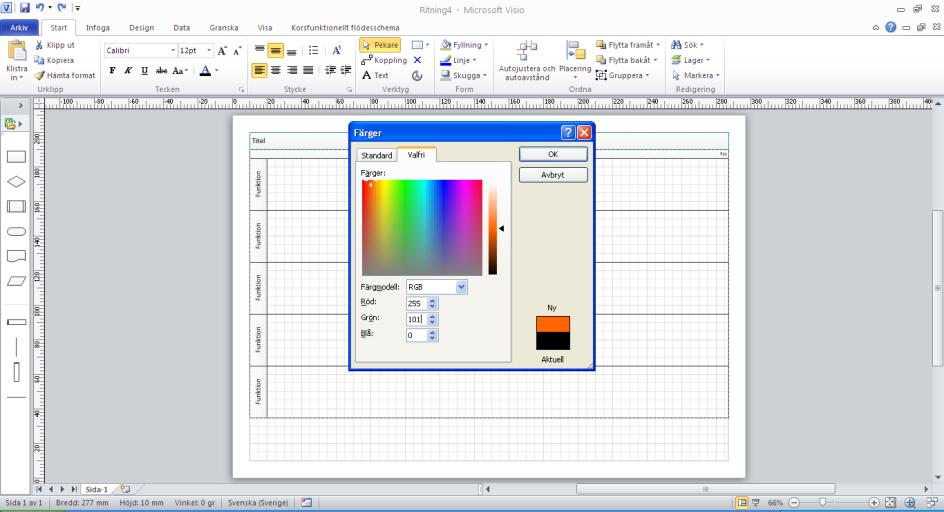The width and height of the screenshot is (944, 512).
Task: Click the macro recording icon in status bar
Action: coord(306,502)
